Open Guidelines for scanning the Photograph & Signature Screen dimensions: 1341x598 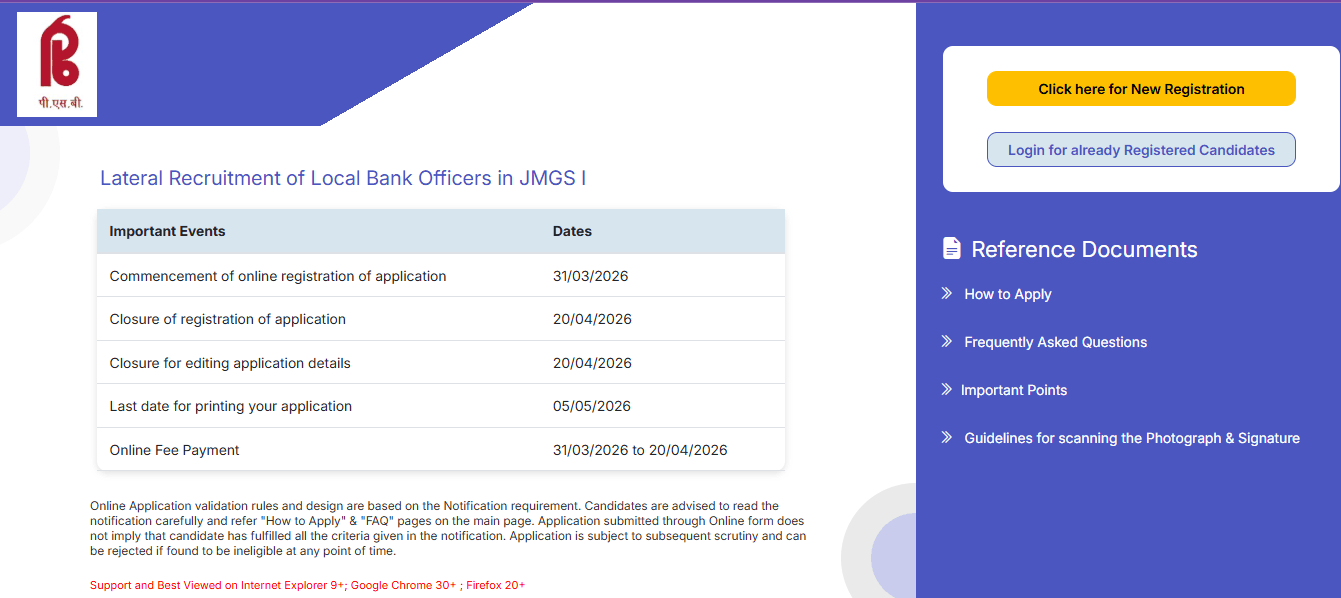point(1131,438)
